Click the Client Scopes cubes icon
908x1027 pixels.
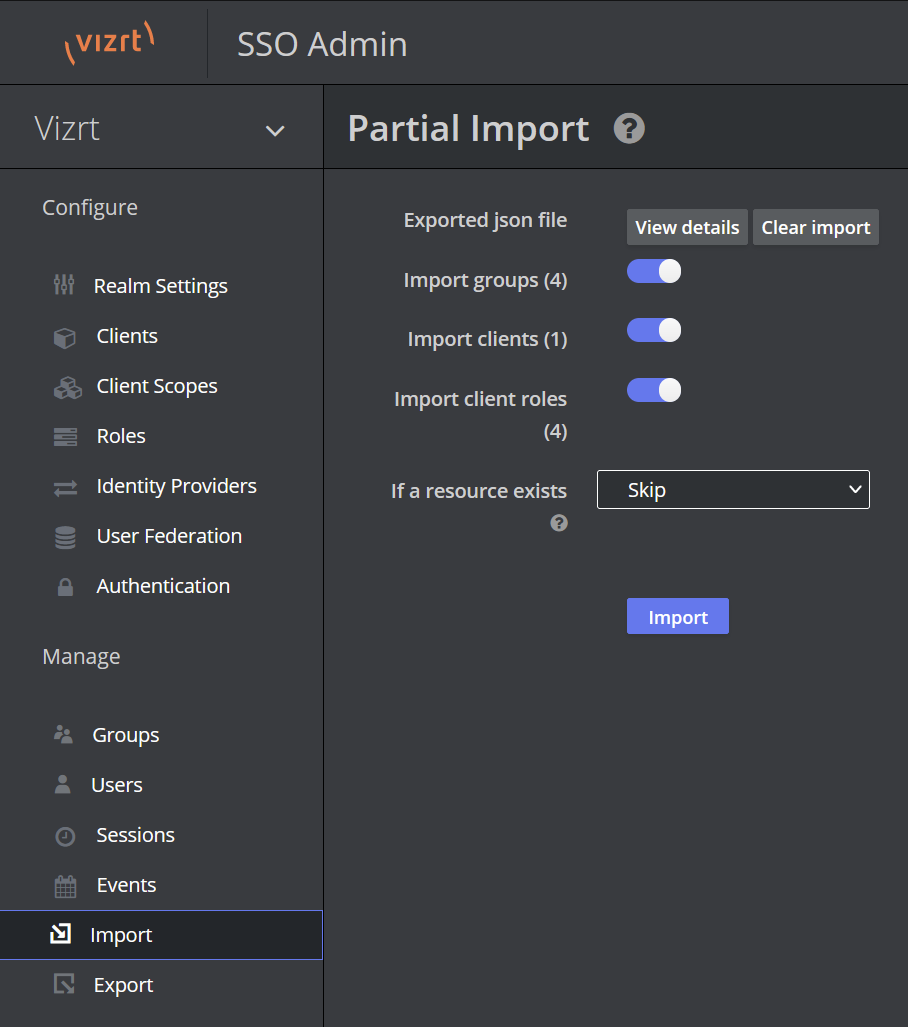66,387
